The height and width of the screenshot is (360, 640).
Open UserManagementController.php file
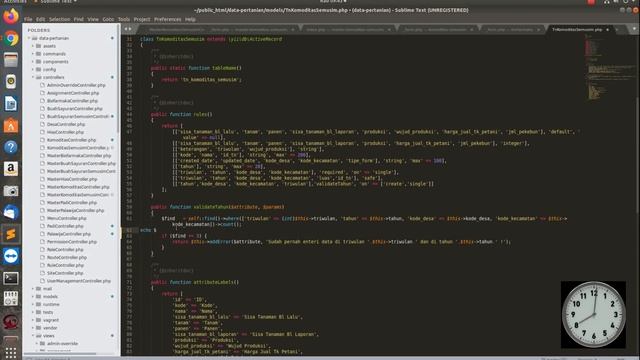[79, 281]
